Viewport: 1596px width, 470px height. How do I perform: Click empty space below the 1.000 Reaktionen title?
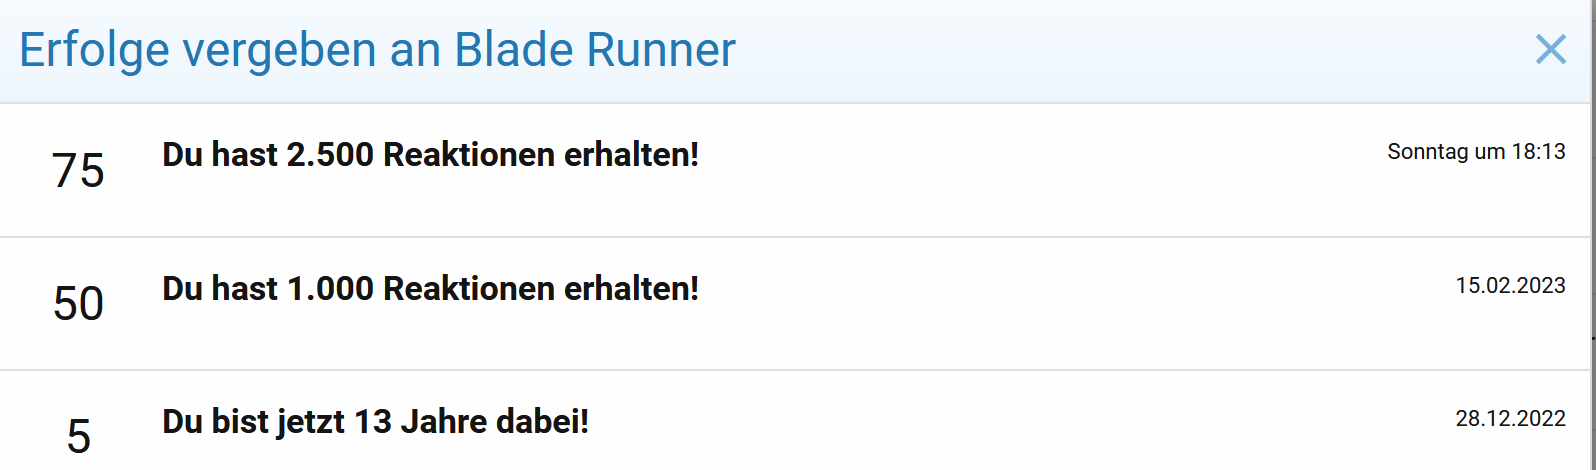point(430,338)
